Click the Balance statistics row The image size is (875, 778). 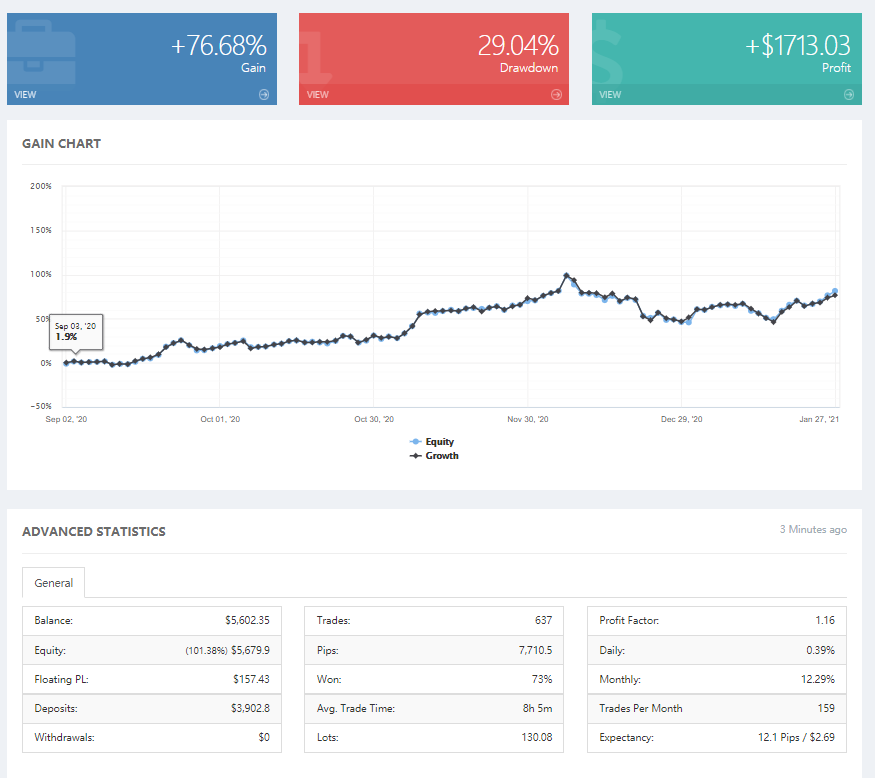(x=152, y=621)
